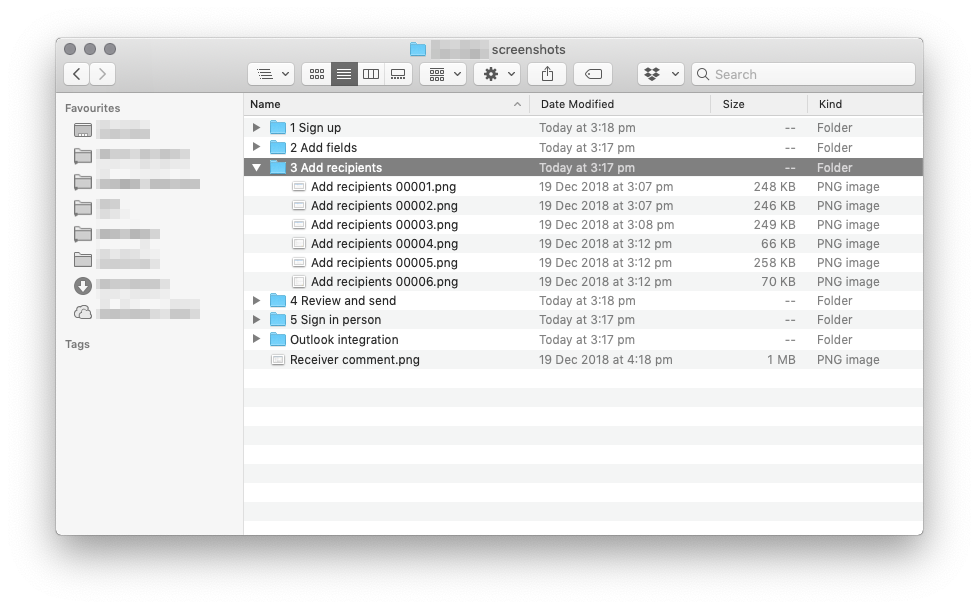The image size is (979, 609).
Task: Click the Favourites sidebar heading
Action: pyautogui.click(x=92, y=108)
